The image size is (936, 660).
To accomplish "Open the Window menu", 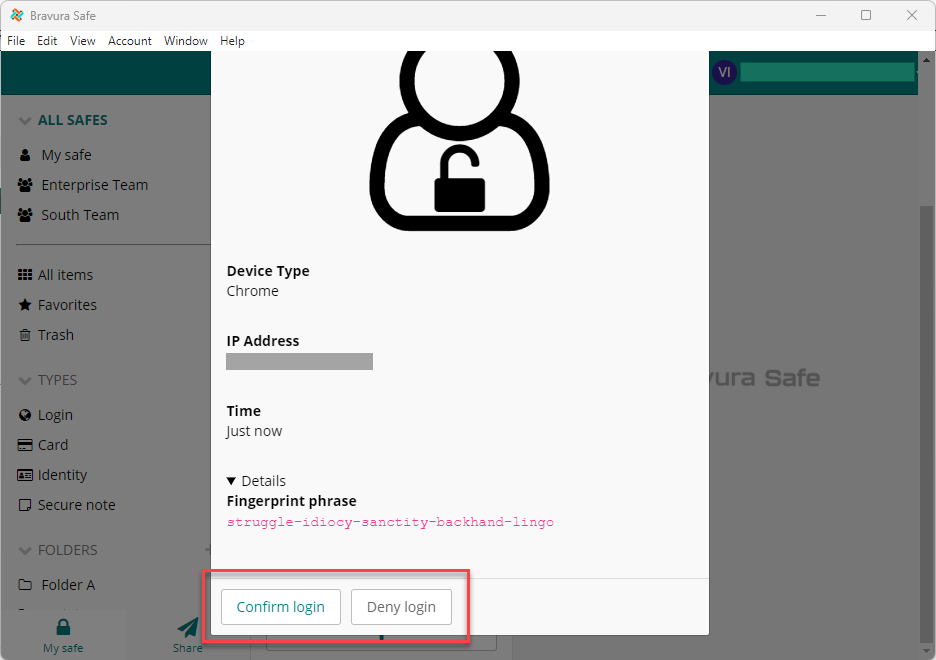I will tap(185, 41).
